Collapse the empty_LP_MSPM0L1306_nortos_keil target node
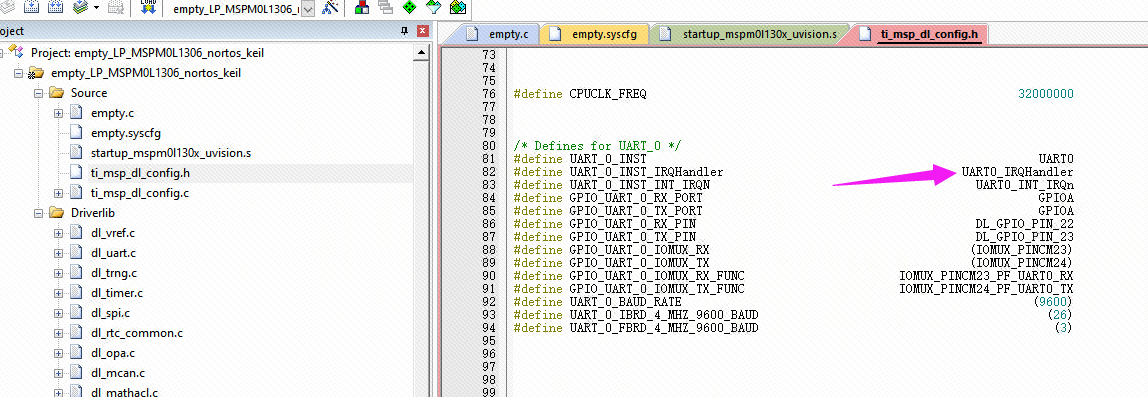 pyautogui.click(x=18, y=73)
